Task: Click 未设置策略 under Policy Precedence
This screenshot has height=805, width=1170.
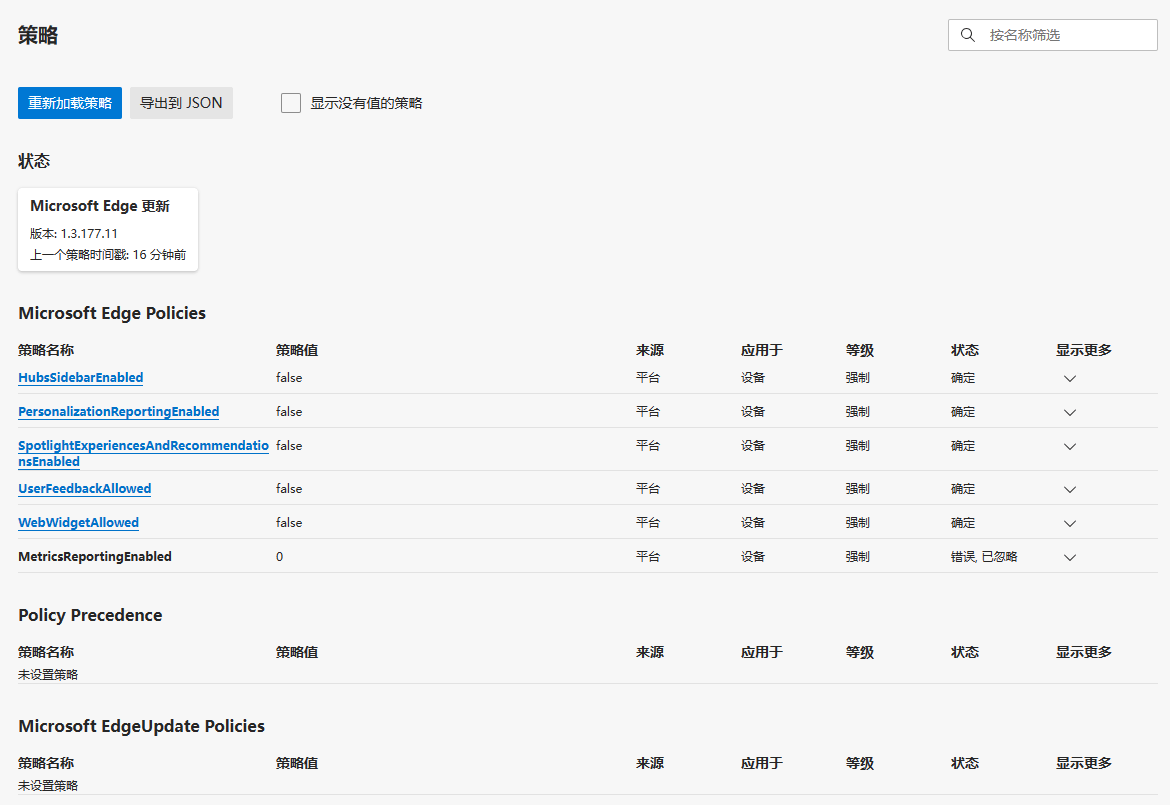Action: pyautogui.click(x=48, y=674)
